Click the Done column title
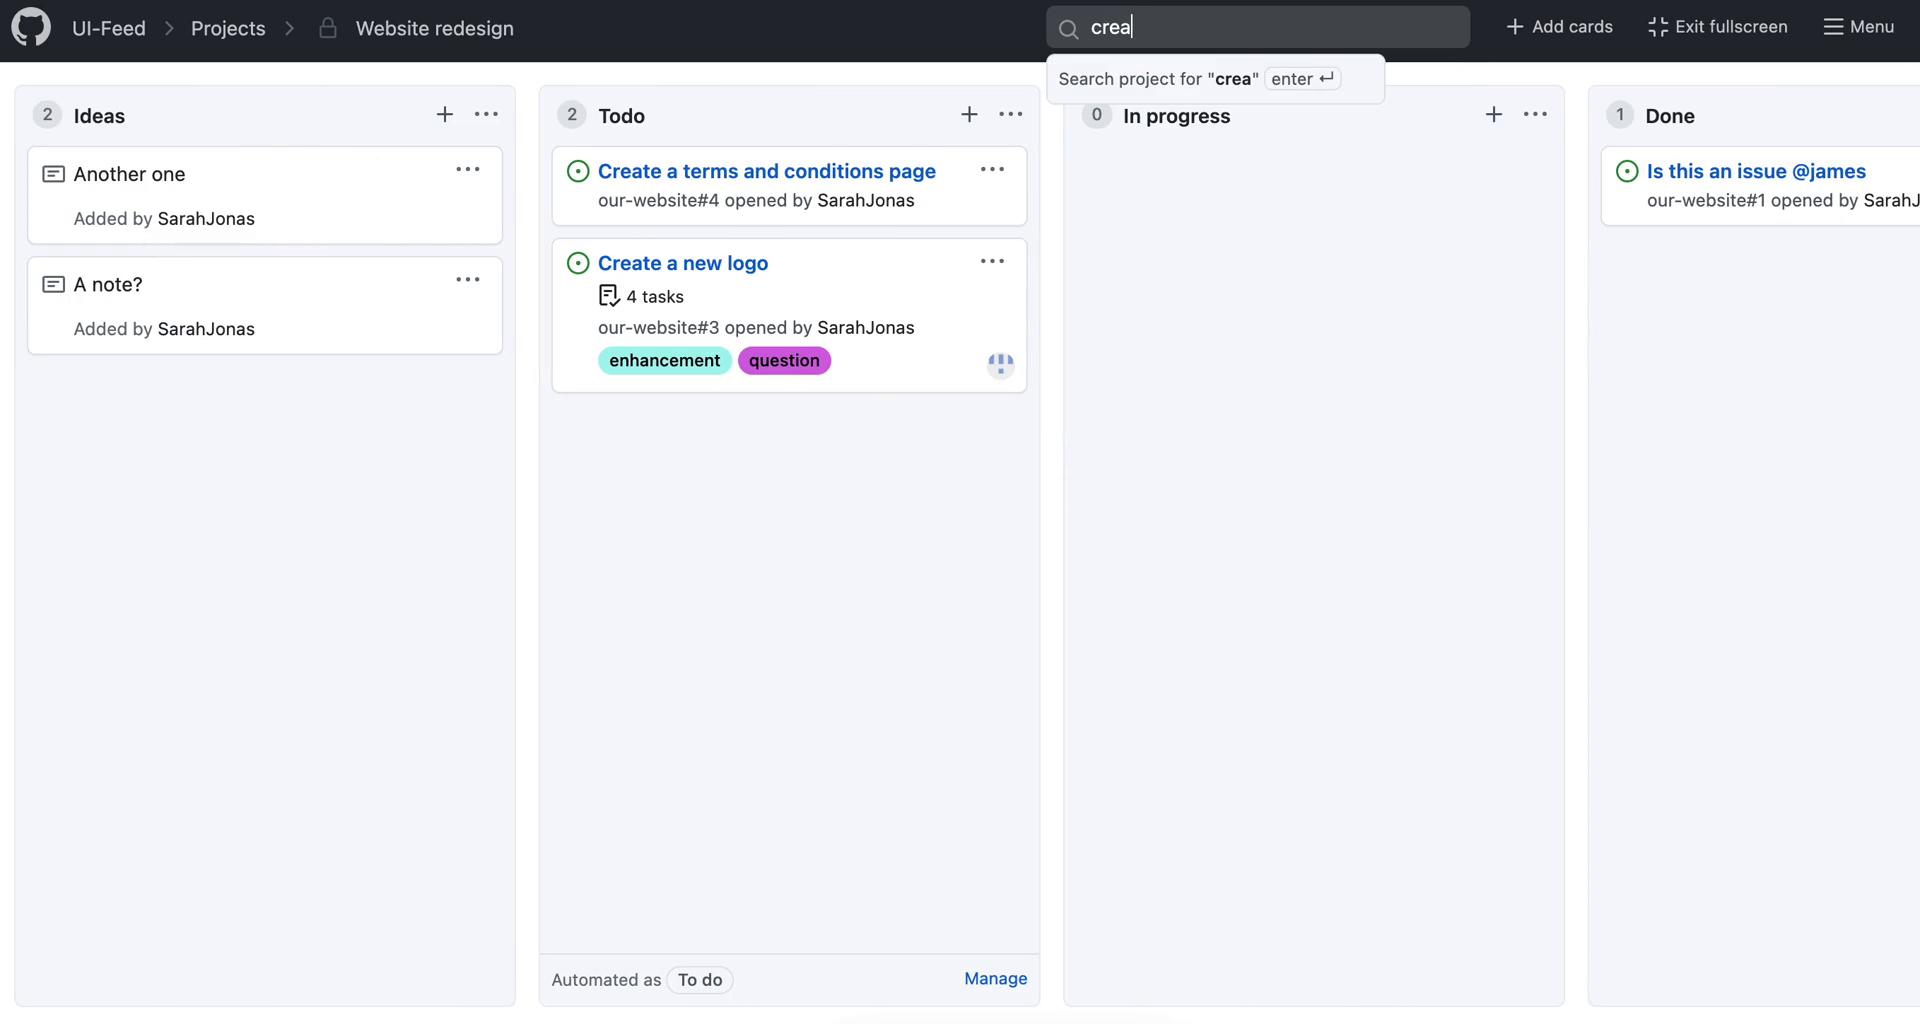 [x=1670, y=116]
